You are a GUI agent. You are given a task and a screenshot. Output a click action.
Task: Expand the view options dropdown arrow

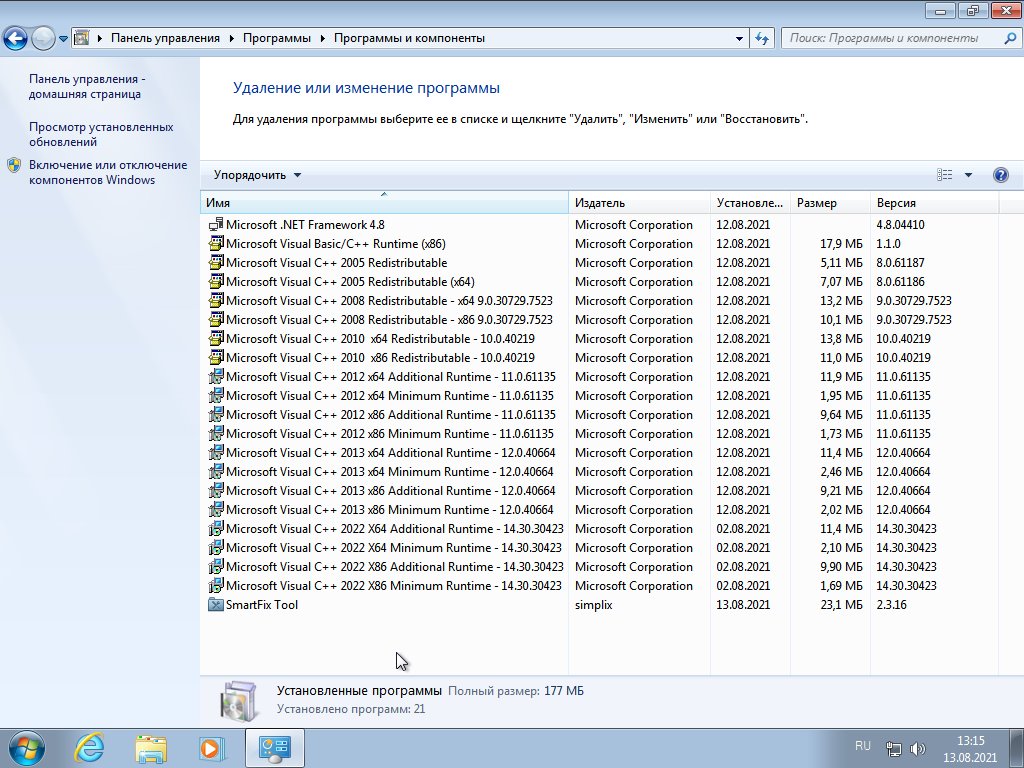(968, 175)
